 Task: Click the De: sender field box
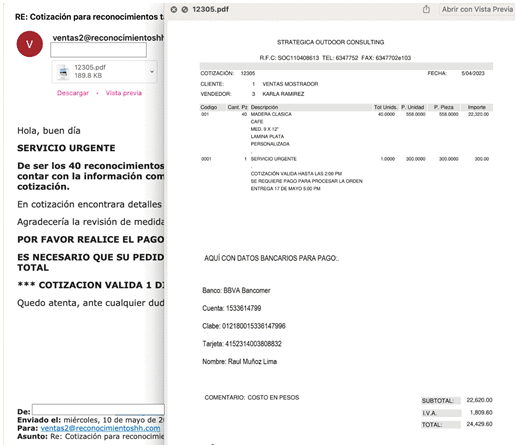(98, 410)
